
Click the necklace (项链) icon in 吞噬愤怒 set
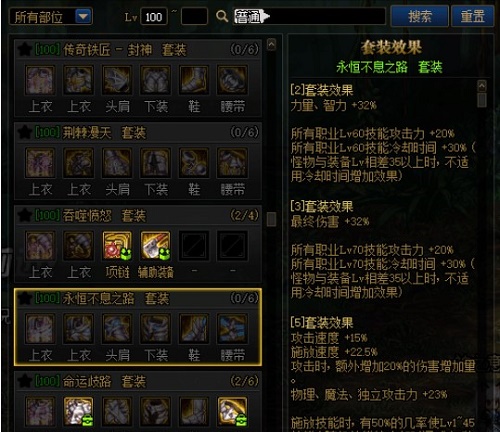(x=117, y=246)
